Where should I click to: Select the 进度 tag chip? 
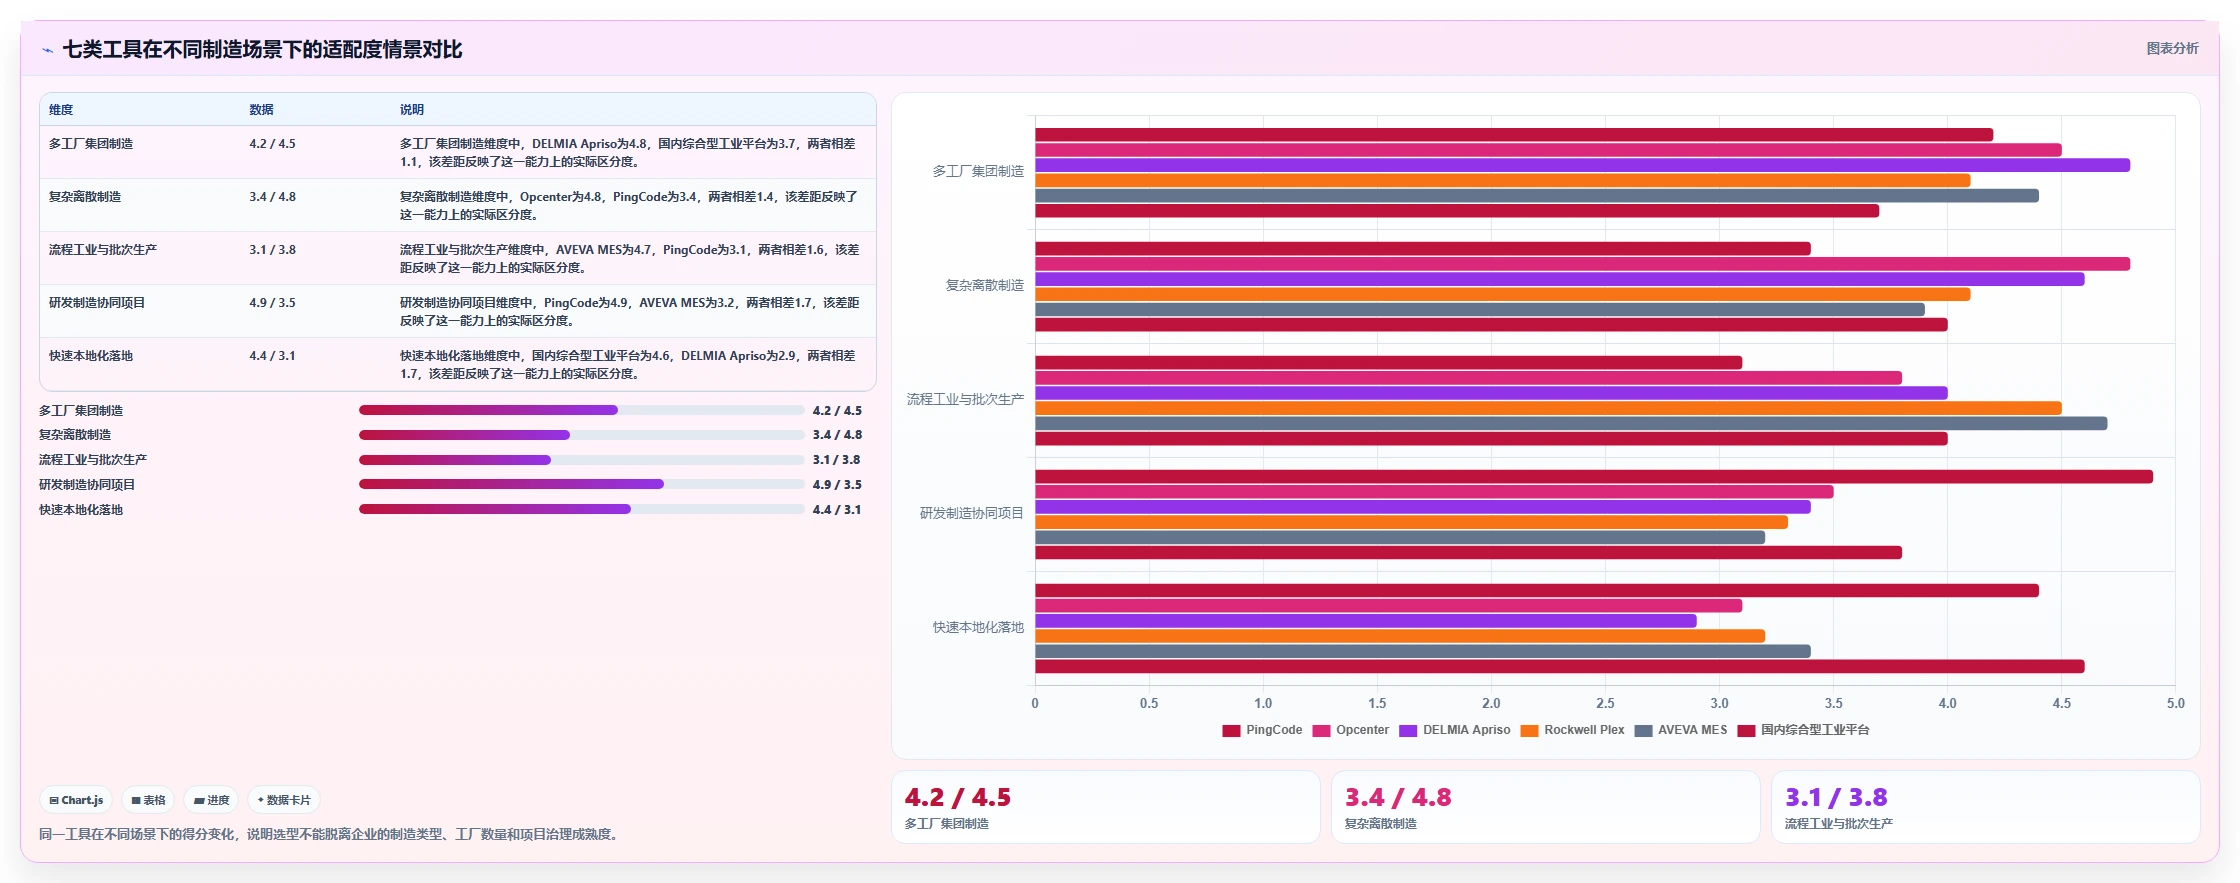[211, 800]
